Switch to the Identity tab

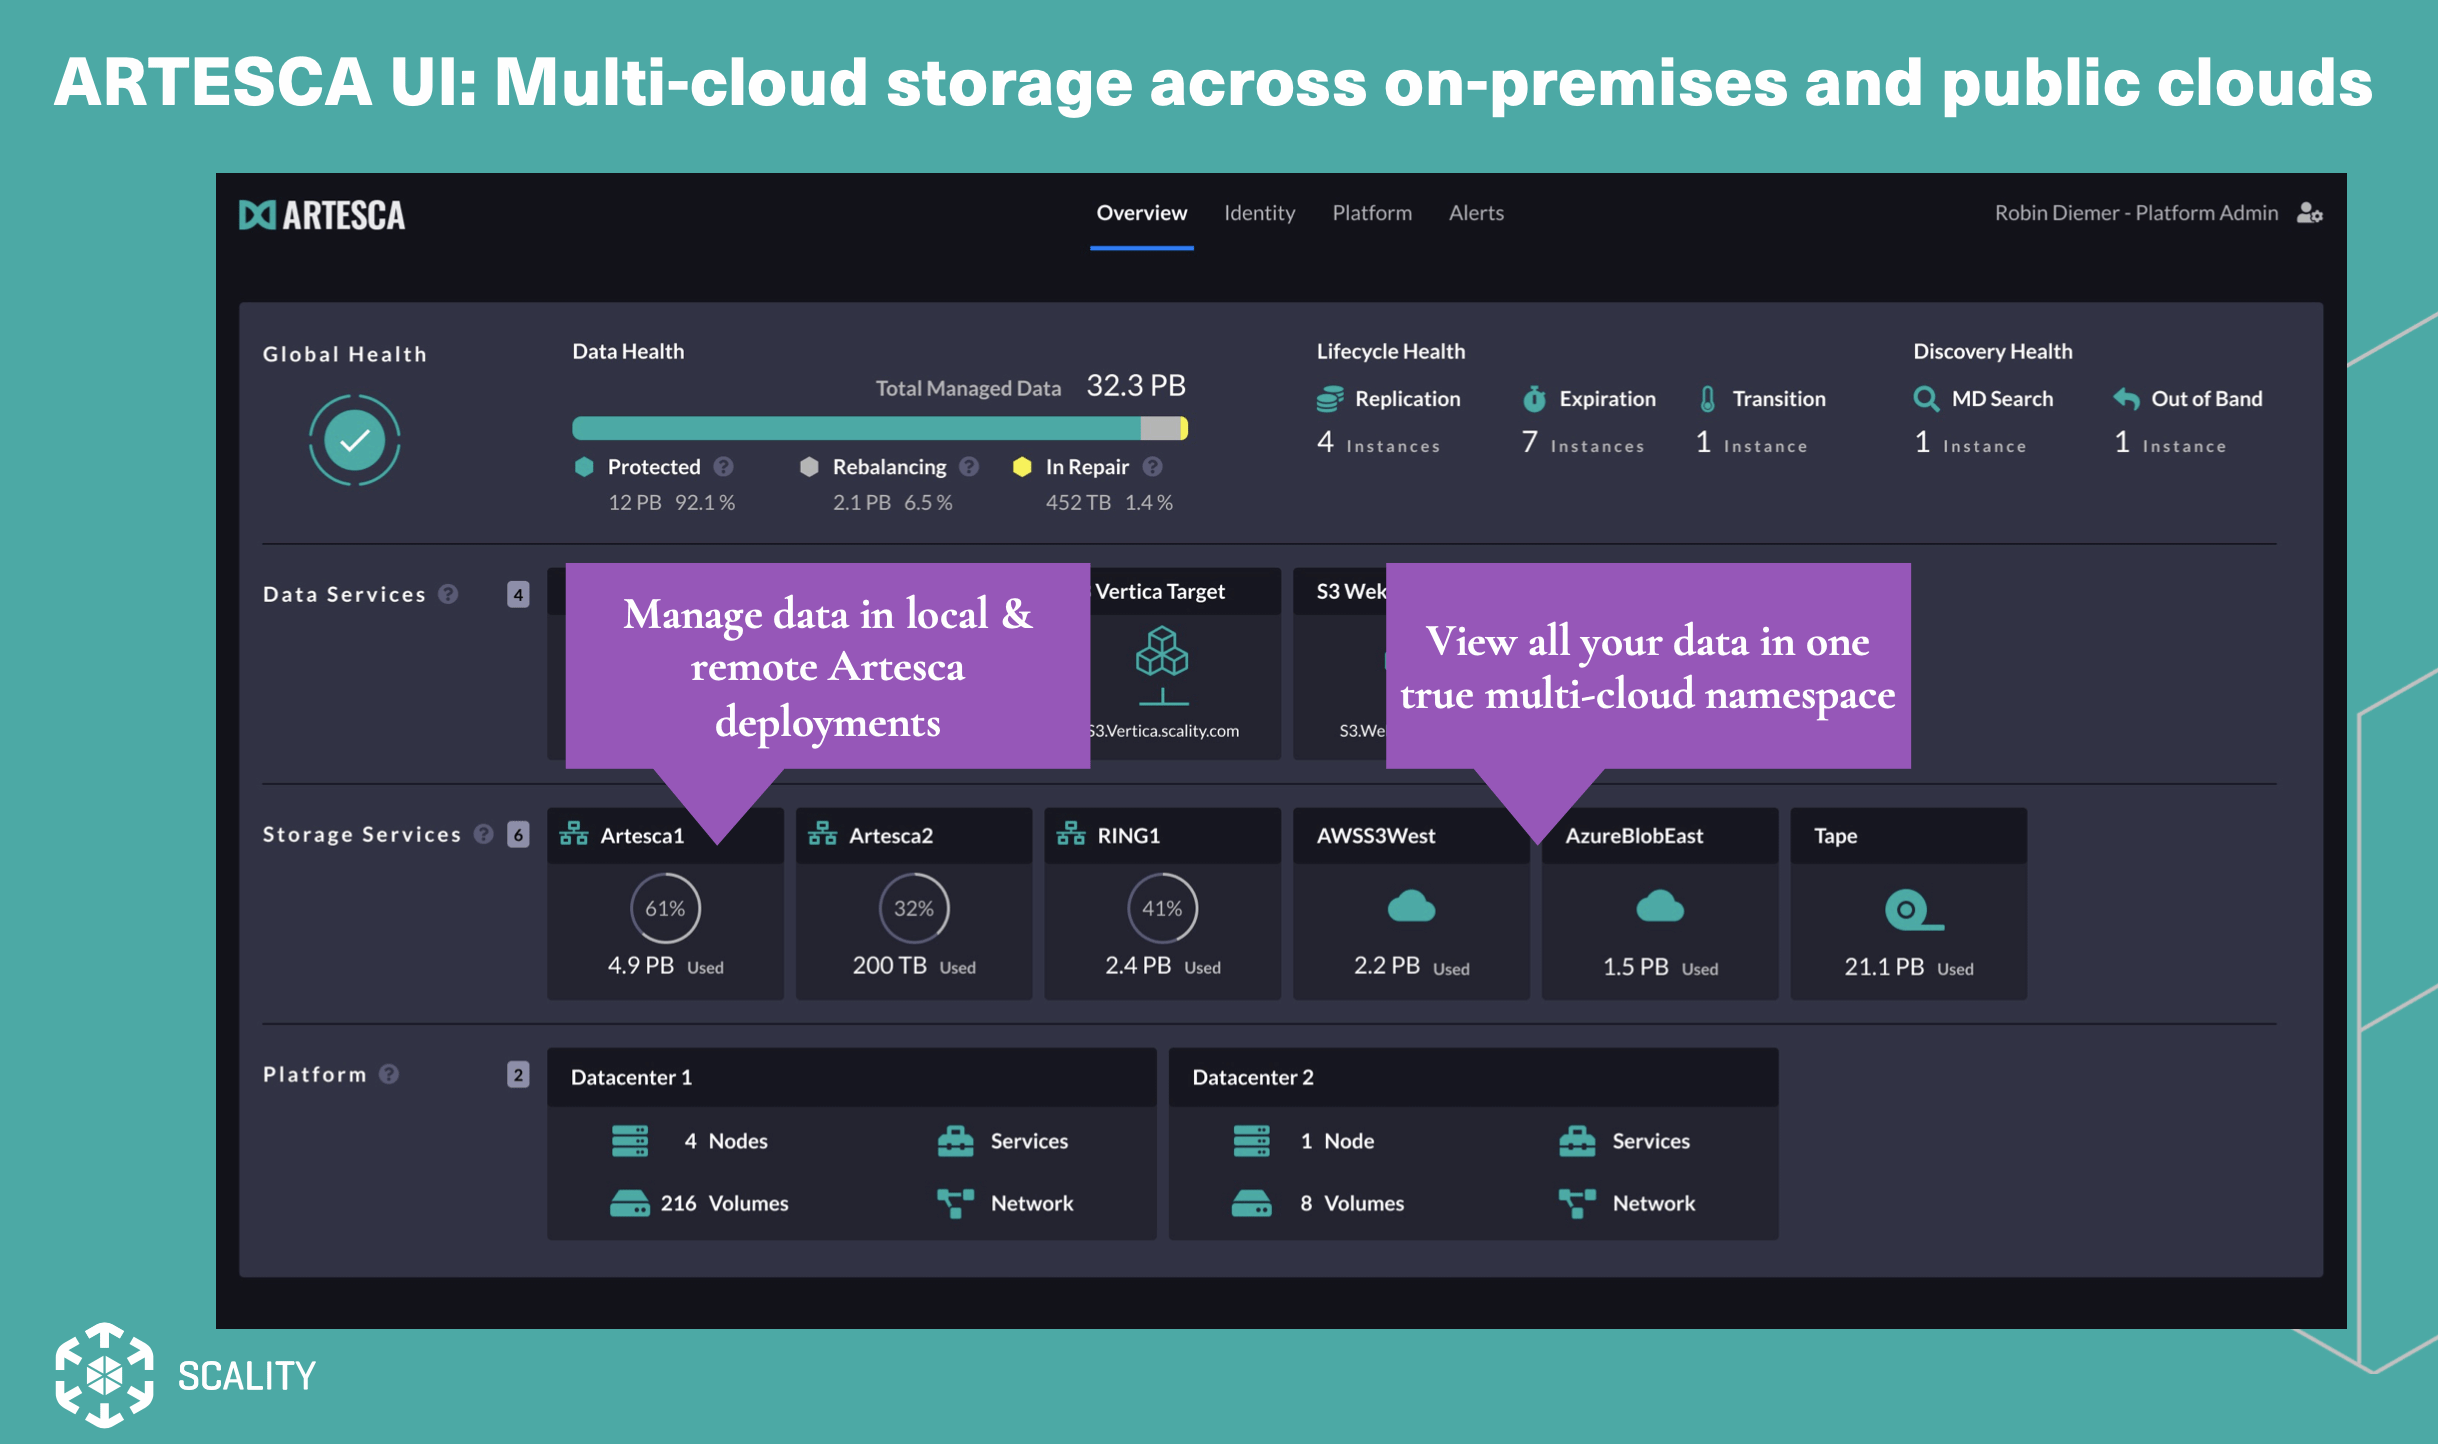[x=1260, y=213]
